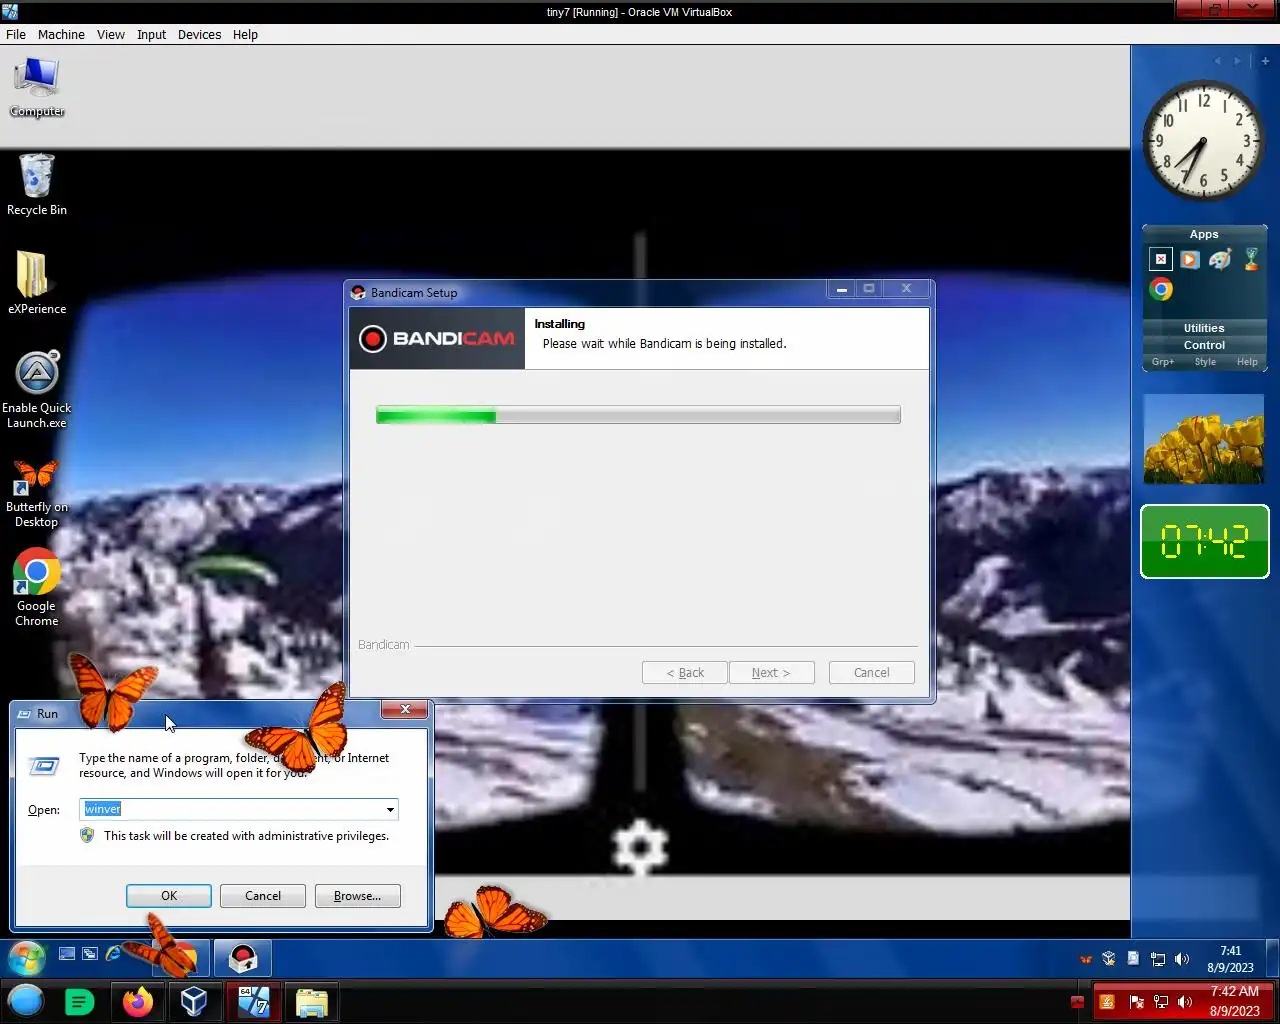Click VirtualBox guest additions tray icon
The image size is (1280, 1024).
click(x=1109, y=959)
